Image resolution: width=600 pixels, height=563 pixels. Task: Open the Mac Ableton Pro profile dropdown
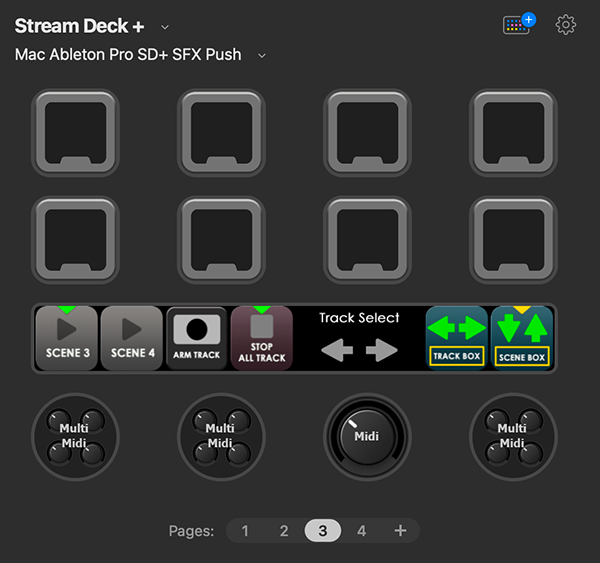[262, 56]
